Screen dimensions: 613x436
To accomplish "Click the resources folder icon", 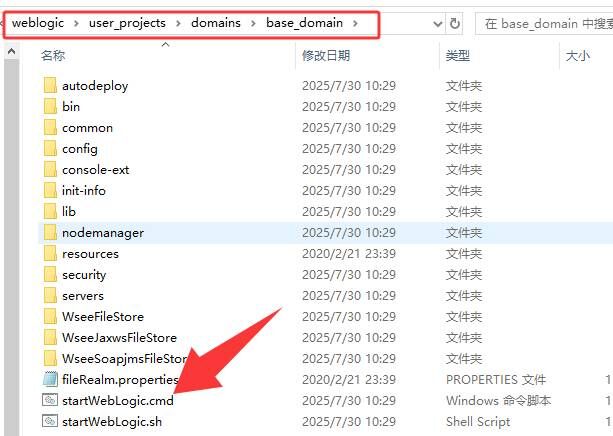I will click(50, 254).
